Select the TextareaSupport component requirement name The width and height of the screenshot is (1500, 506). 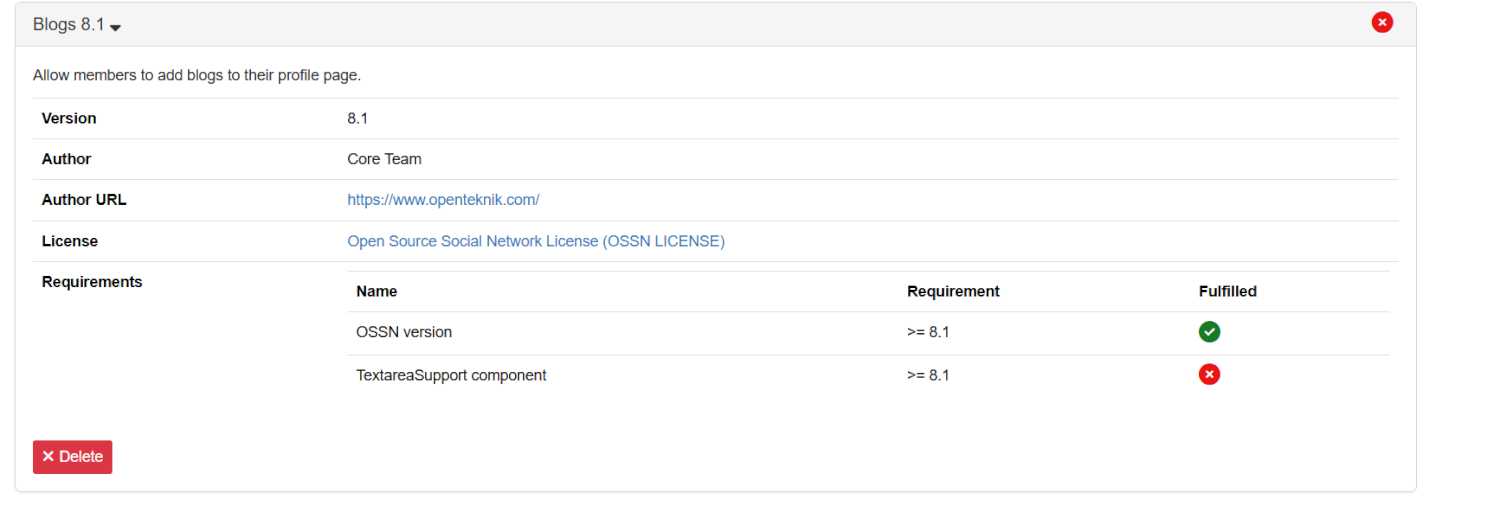tap(451, 375)
